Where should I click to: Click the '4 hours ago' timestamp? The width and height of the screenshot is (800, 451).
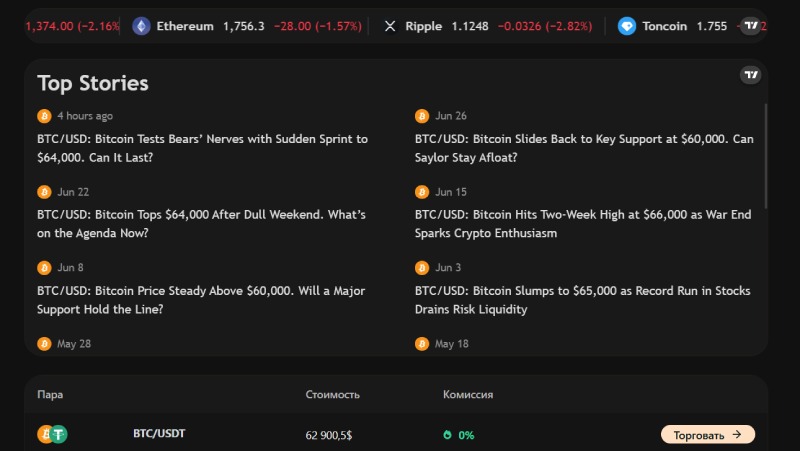(85, 116)
